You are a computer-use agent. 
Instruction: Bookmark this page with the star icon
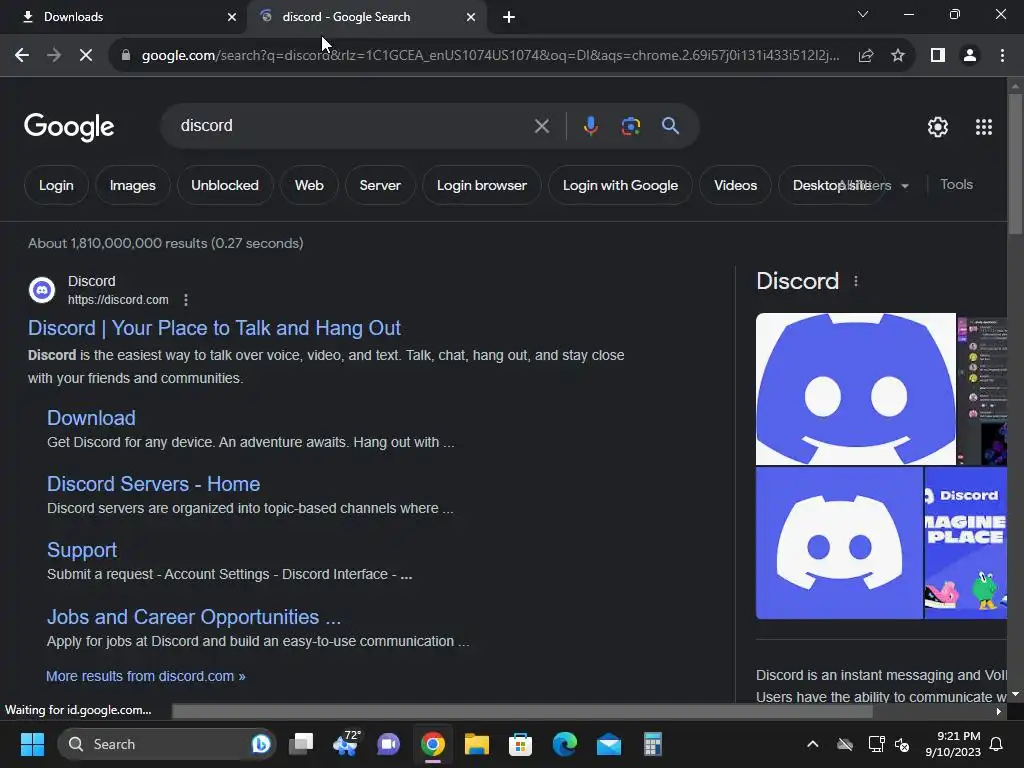898,56
